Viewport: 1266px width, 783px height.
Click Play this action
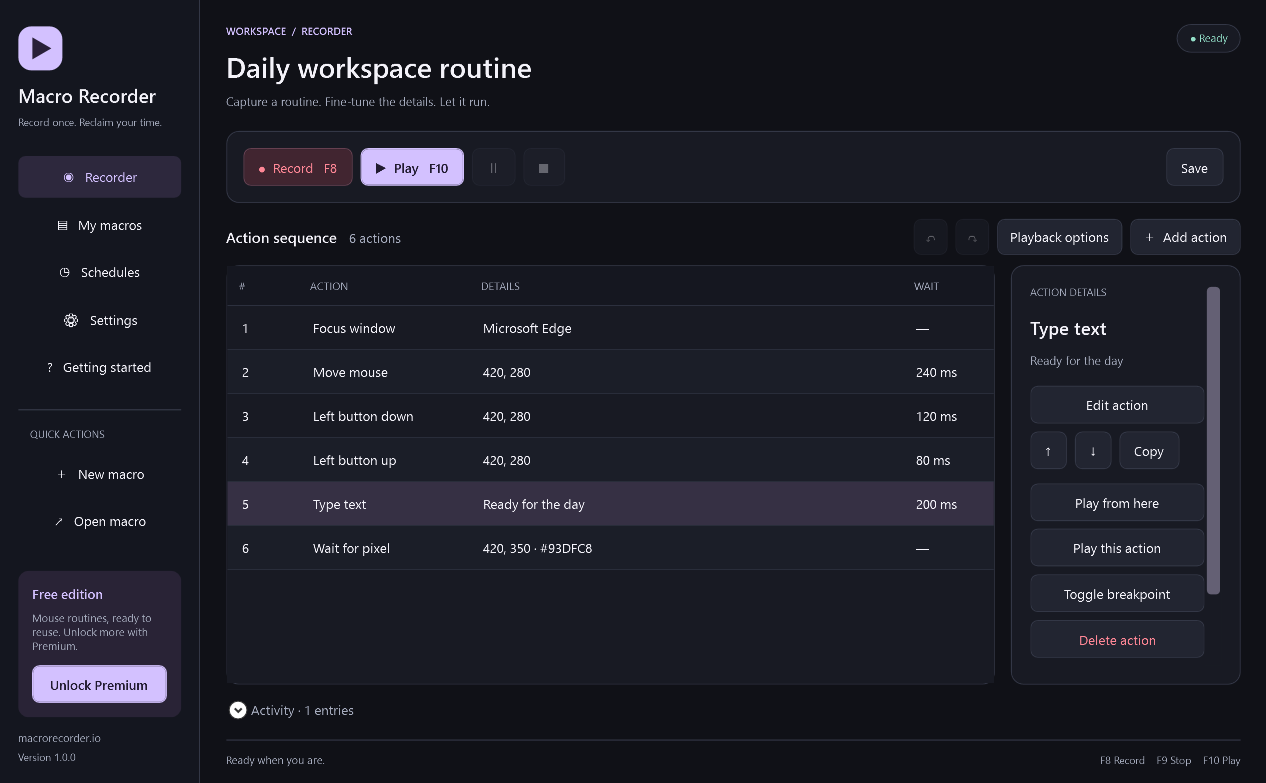(x=1117, y=548)
